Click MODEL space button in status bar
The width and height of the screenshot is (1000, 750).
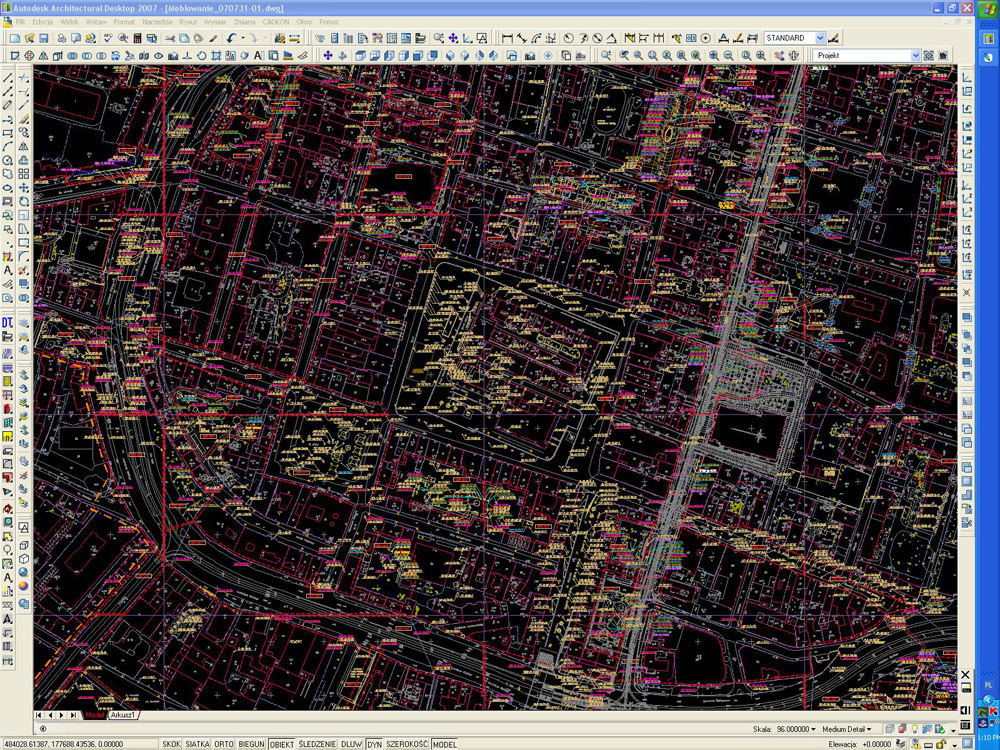tap(445, 744)
